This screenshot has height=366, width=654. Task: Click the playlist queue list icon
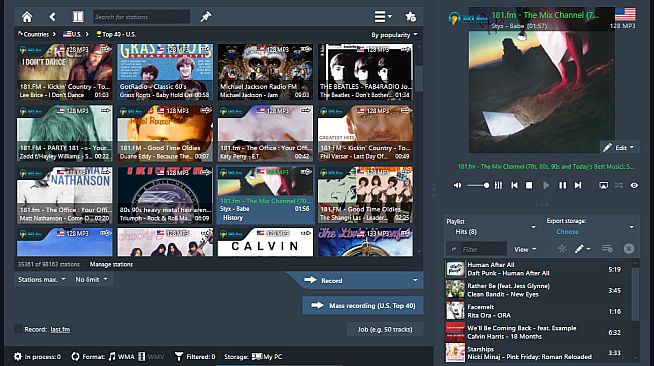pyautogui.click(x=607, y=249)
